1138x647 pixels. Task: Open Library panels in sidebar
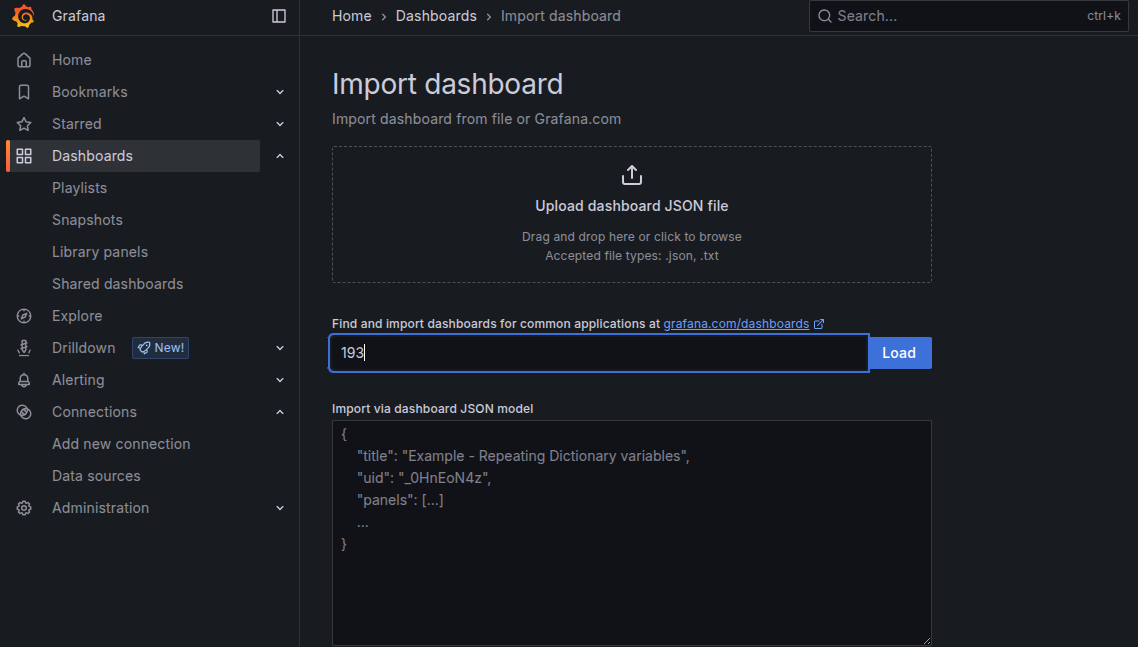pyautogui.click(x=99, y=252)
